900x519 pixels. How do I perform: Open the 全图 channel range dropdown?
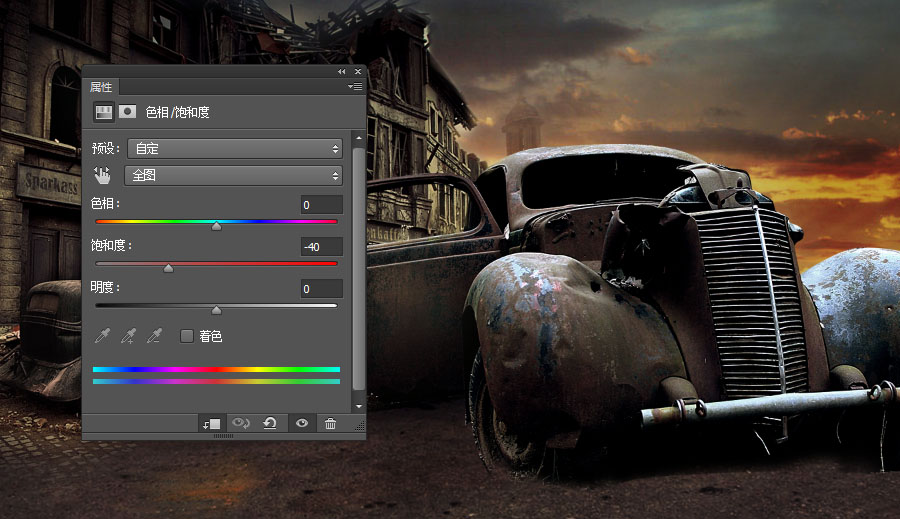click(234, 175)
